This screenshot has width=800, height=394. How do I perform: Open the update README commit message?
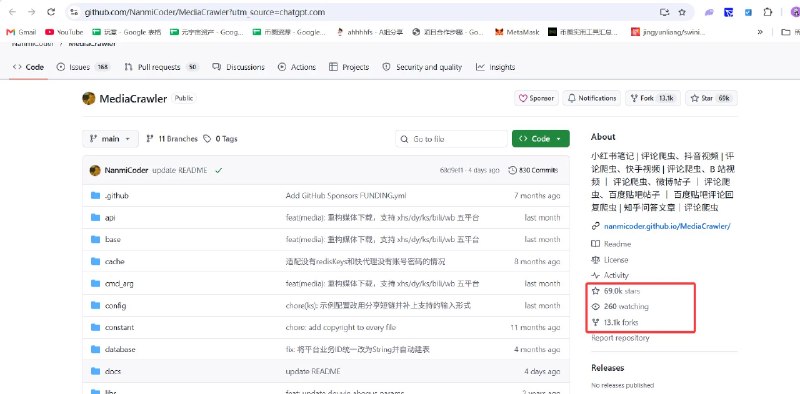tap(180, 170)
